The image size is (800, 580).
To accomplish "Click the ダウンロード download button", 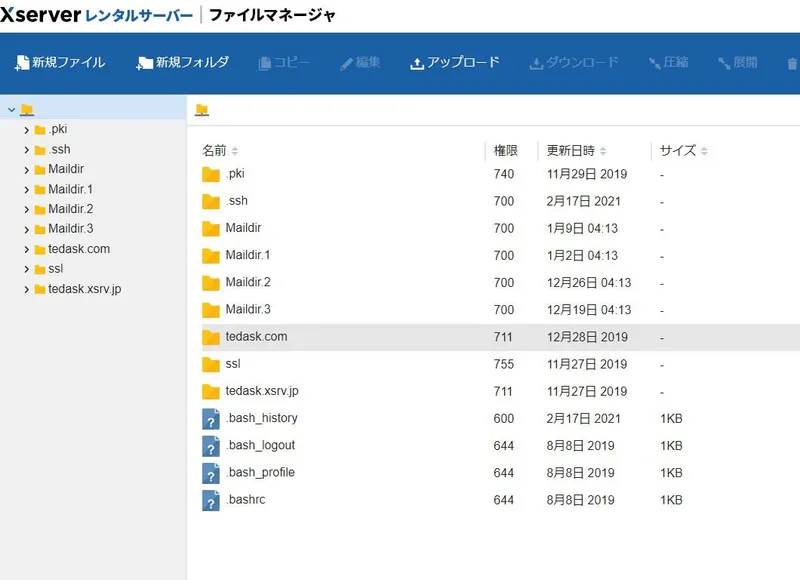I will pyautogui.click(x=574, y=63).
